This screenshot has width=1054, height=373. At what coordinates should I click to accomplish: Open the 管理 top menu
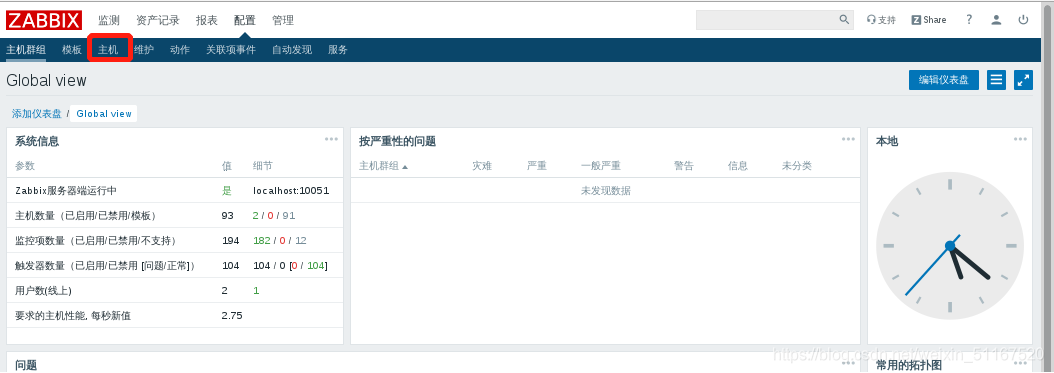(x=283, y=20)
